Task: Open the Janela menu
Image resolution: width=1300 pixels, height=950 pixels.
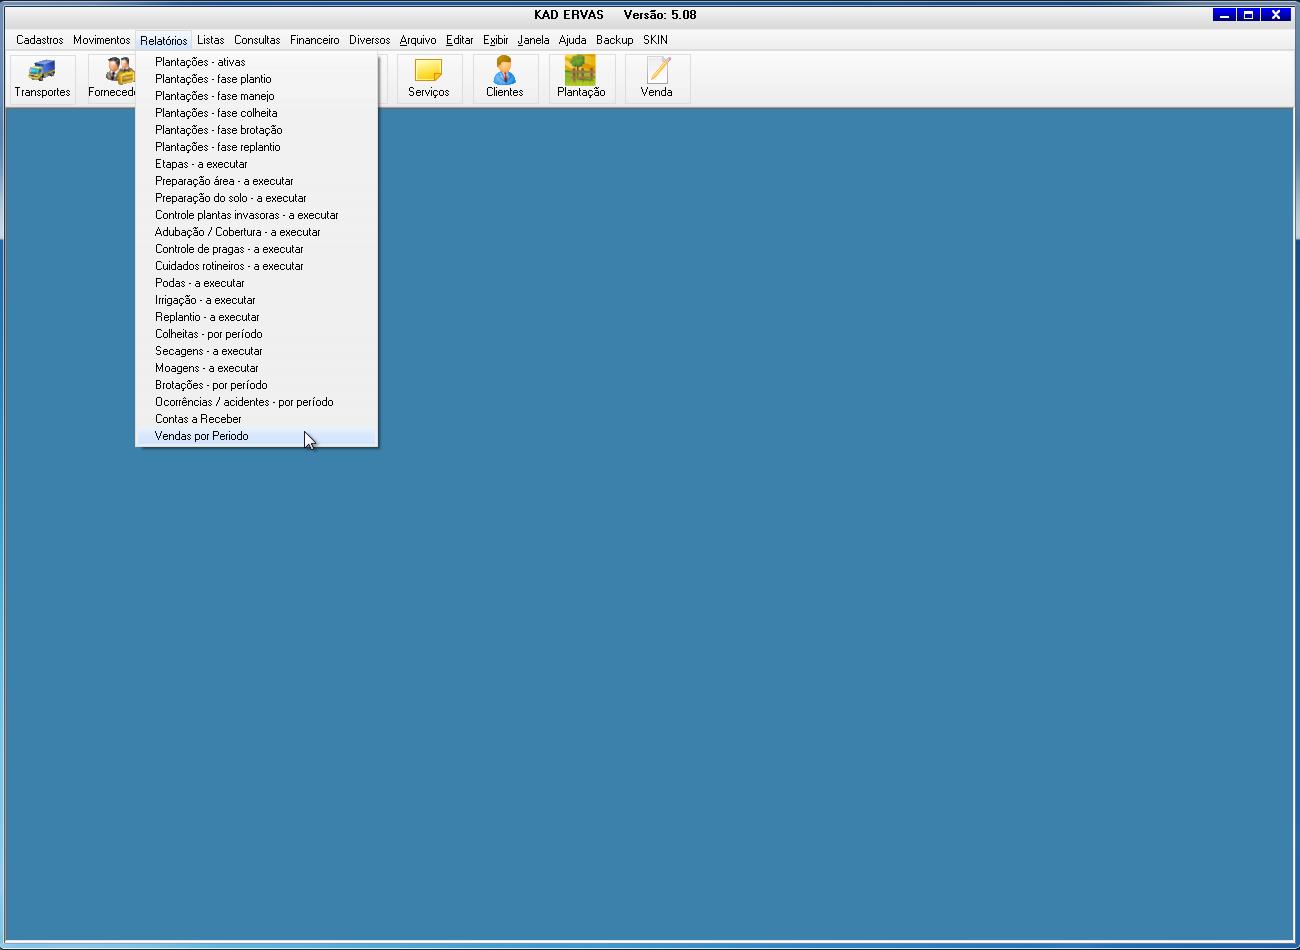Action: 534,40
